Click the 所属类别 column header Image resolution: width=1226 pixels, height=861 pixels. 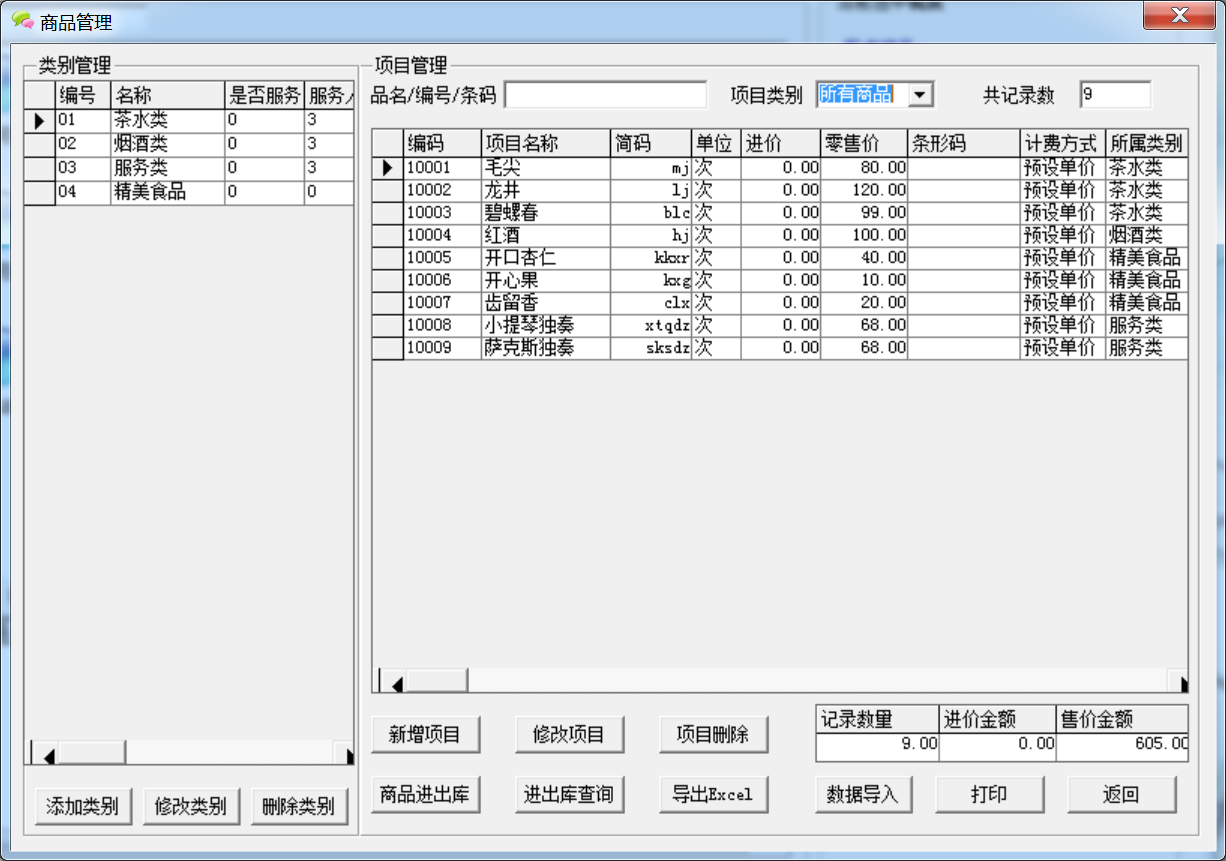coord(1147,143)
